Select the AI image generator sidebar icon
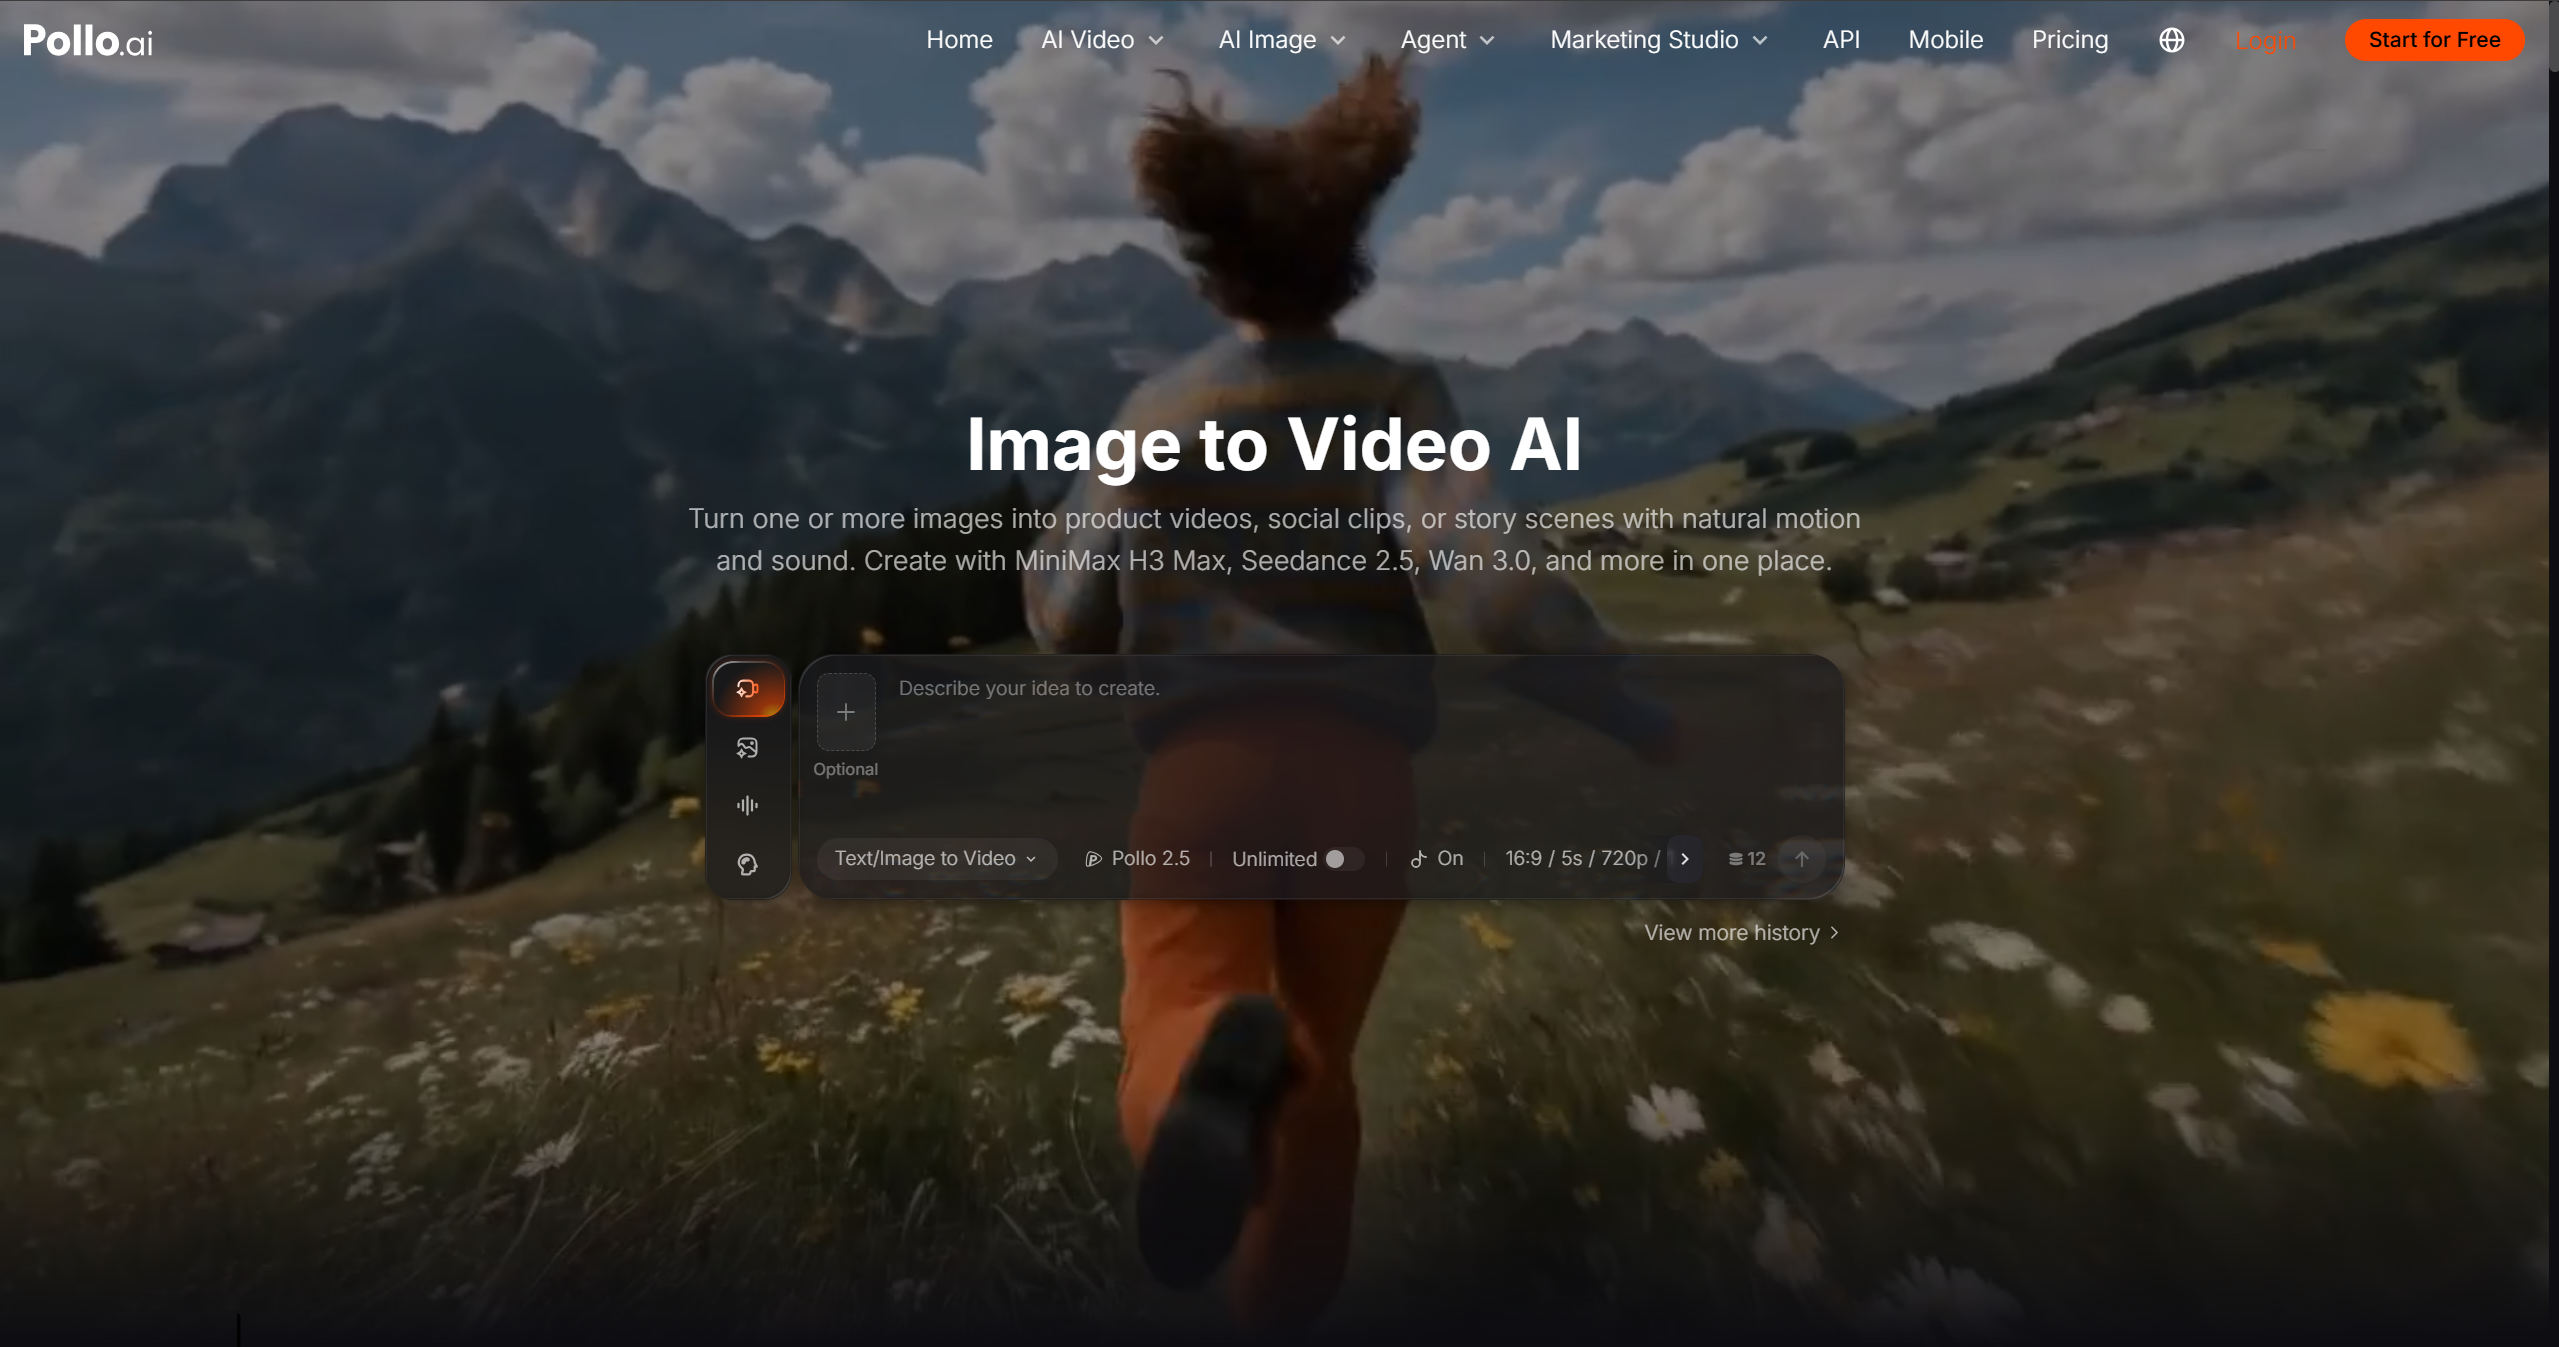 tap(747, 747)
